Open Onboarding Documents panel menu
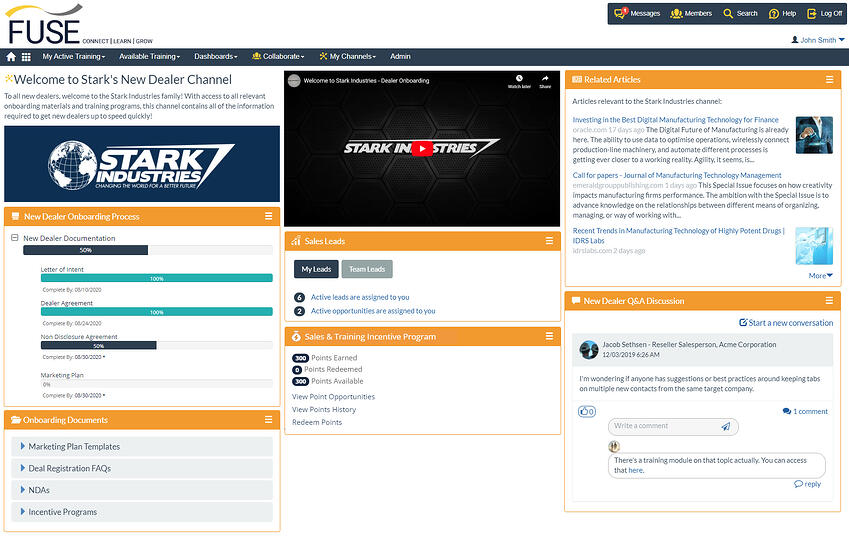The height and width of the screenshot is (550, 849). [x=269, y=420]
